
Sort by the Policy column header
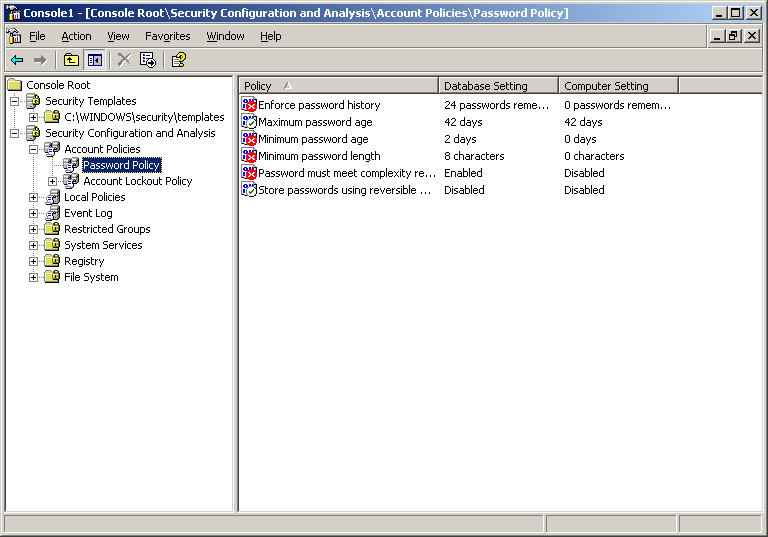[337, 86]
